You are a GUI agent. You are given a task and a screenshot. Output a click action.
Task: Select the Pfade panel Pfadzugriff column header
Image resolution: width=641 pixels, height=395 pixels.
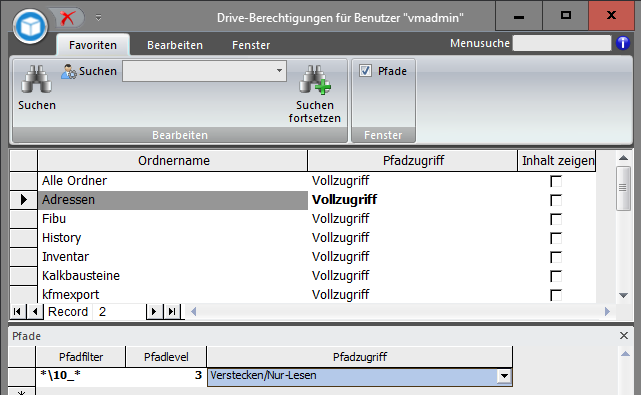click(360, 357)
